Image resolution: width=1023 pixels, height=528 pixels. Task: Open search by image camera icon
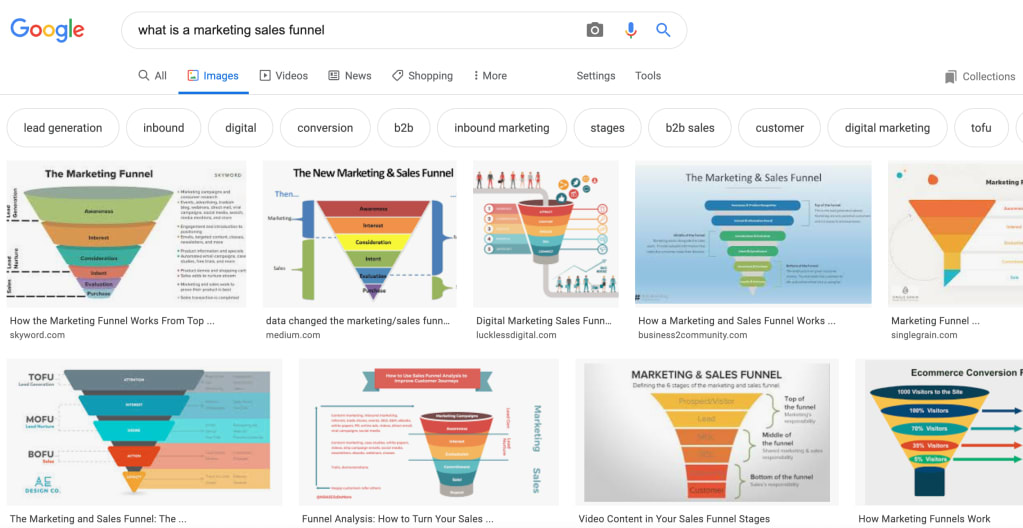click(x=594, y=30)
